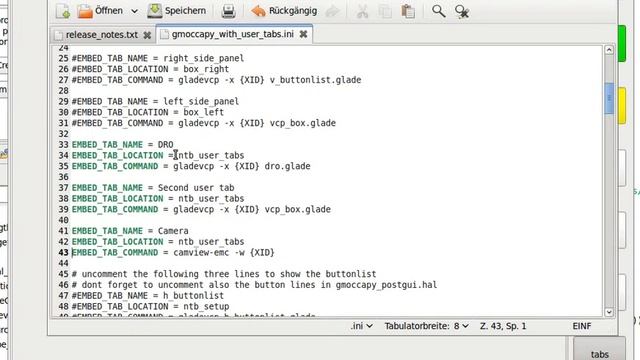Click line 33 EMBED_TAB_NAME = DRO
640x360 pixels.
point(122,144)
